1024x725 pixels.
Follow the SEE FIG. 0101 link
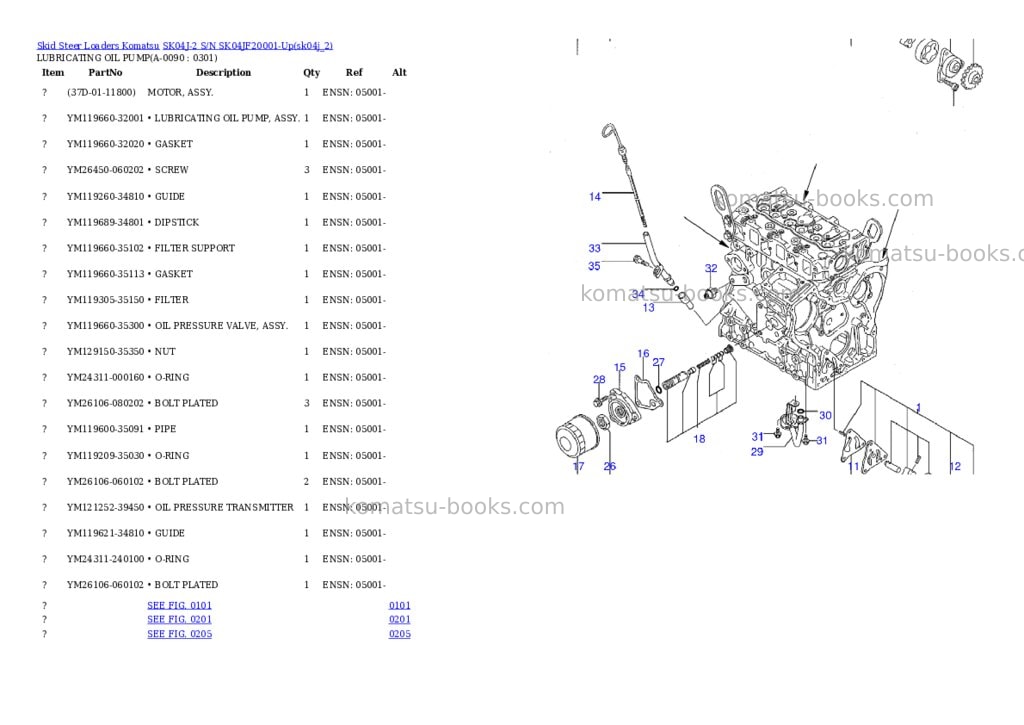pyautogui.click(x=180, y=605)
